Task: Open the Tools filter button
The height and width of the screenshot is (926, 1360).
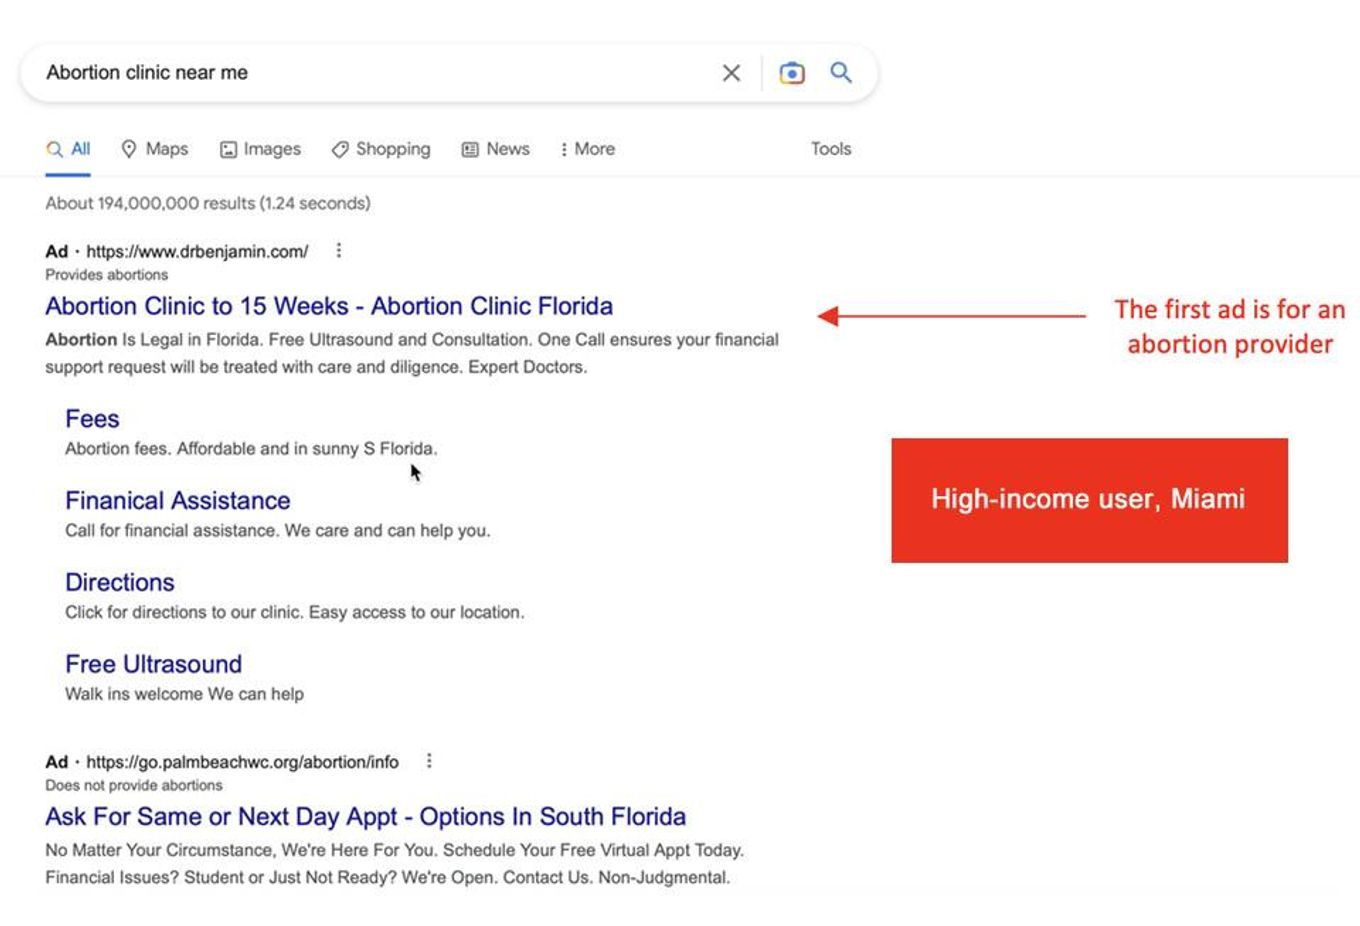Action: pos(831,149)
